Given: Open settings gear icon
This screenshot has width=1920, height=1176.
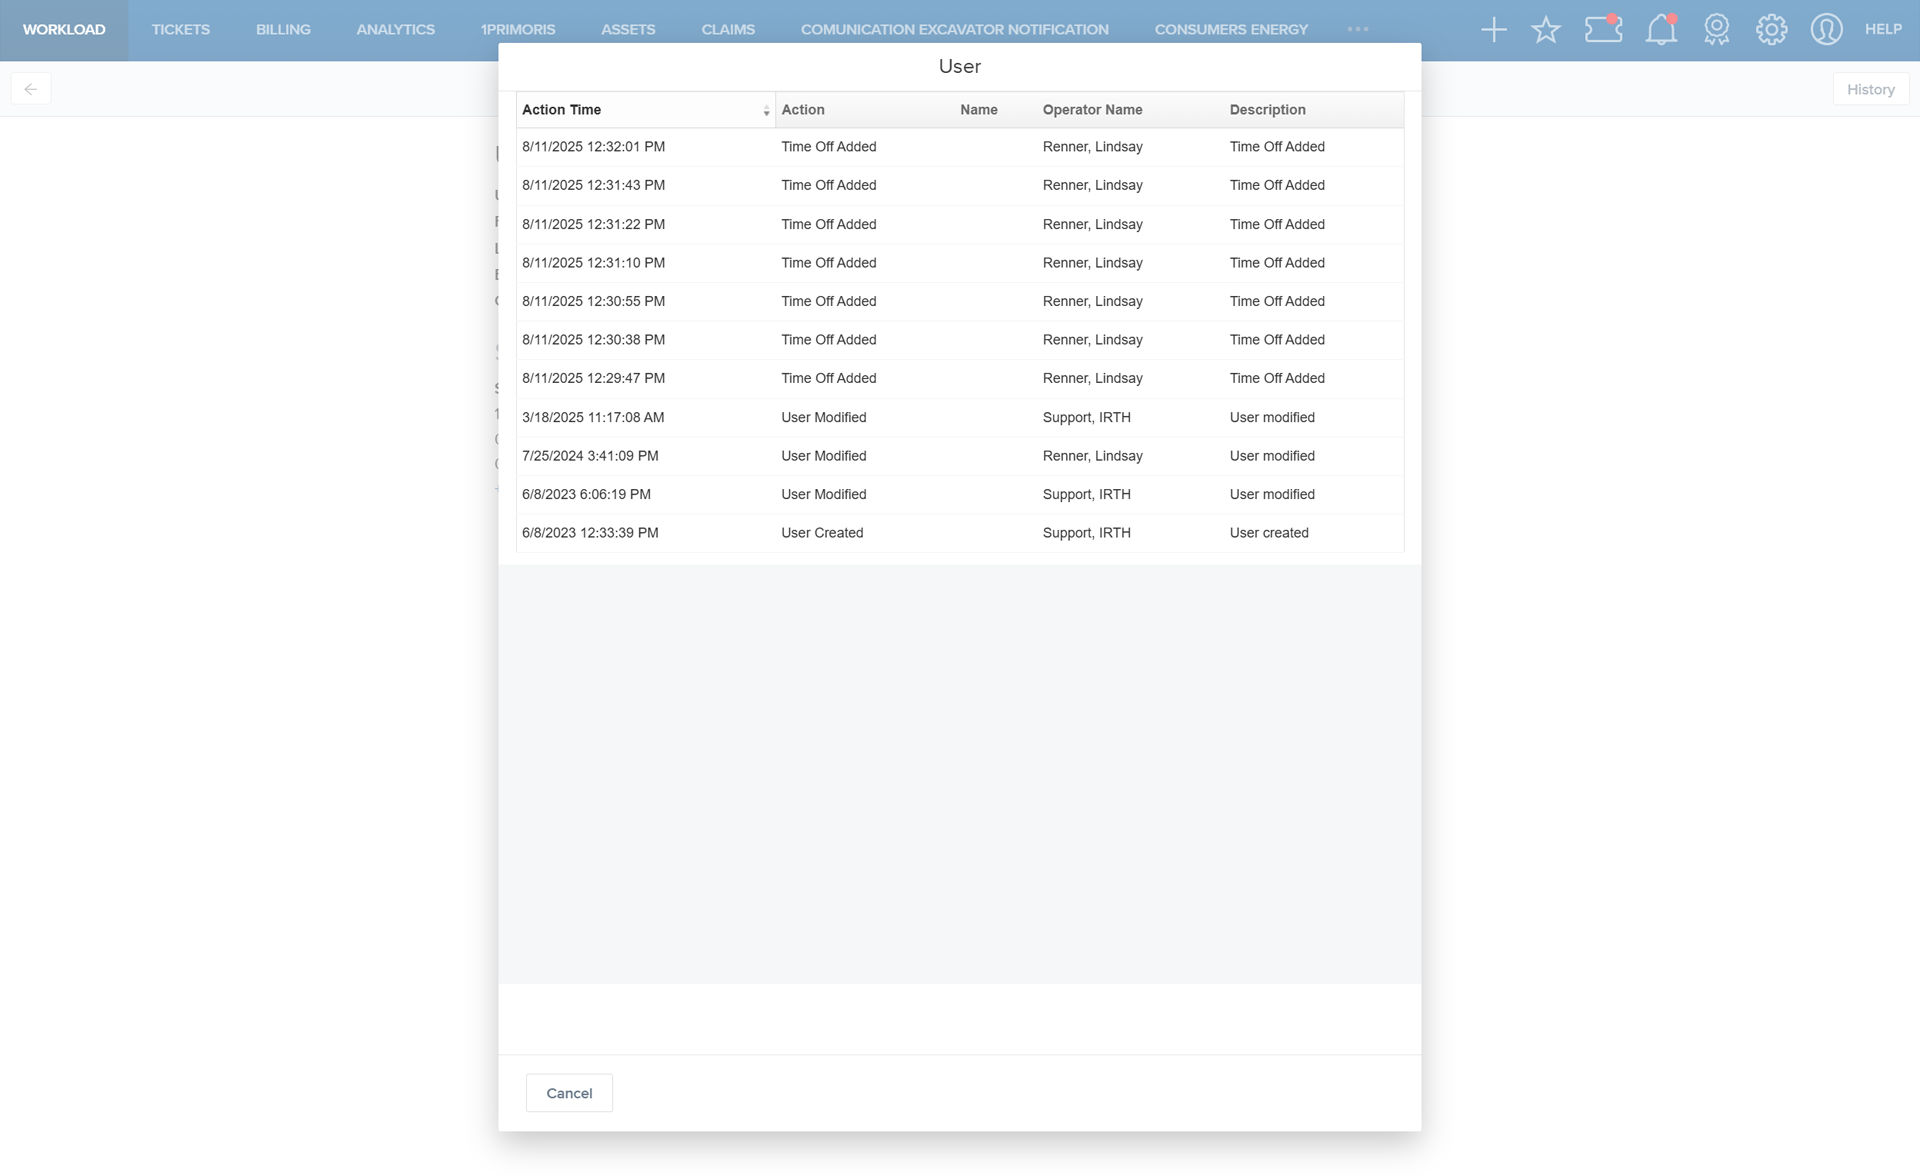Looking at the screenshot, I should click(x=1771, y=30).
